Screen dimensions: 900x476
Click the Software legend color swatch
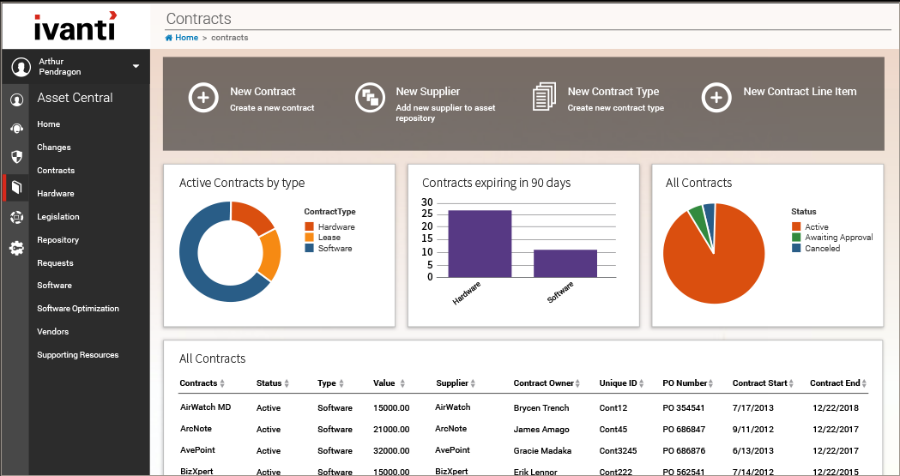pyautogui.click(x=309, y=248)
